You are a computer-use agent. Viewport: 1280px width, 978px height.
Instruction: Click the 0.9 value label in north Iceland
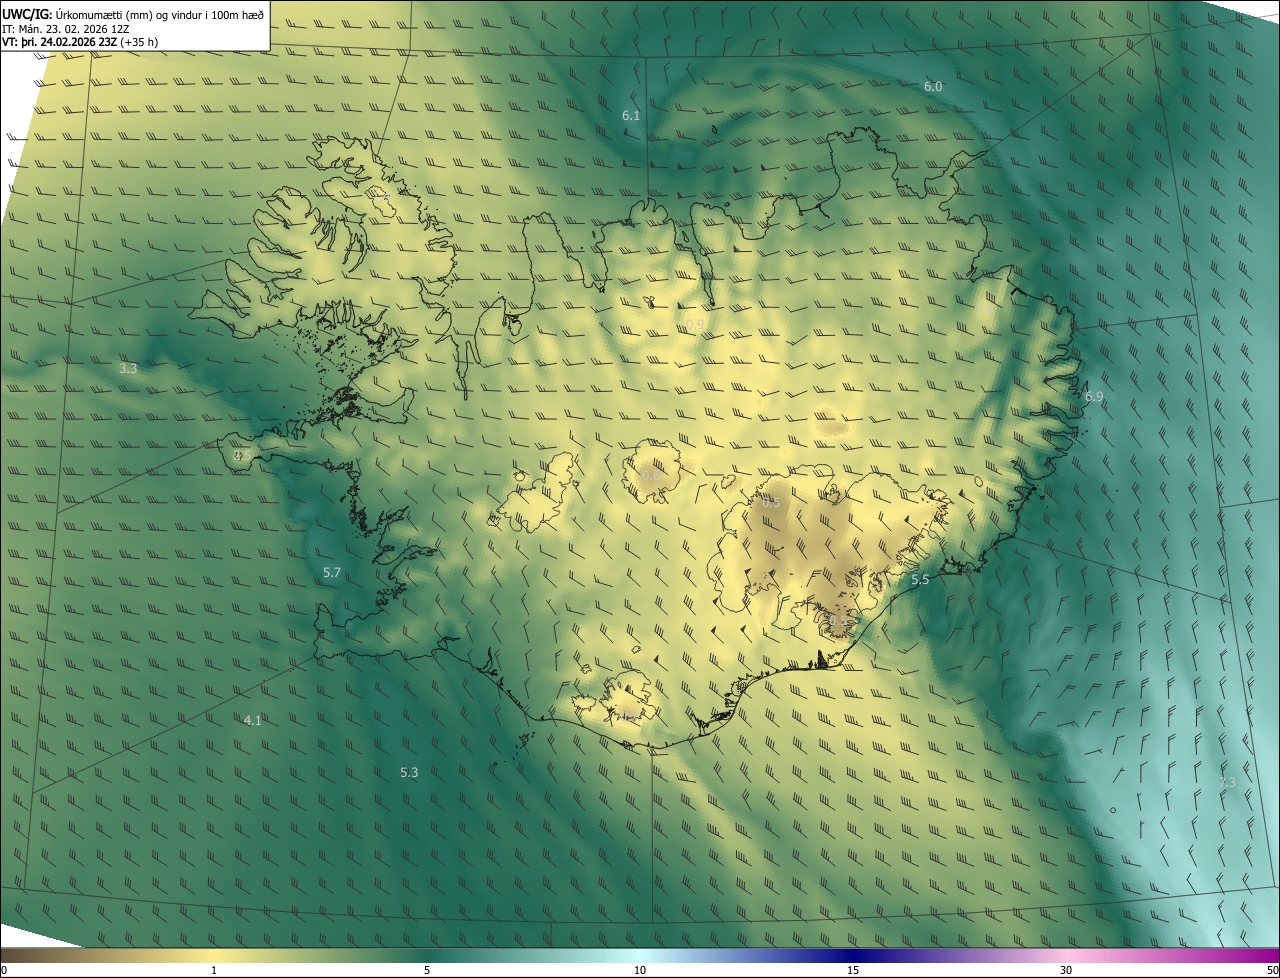coord(695,324)
